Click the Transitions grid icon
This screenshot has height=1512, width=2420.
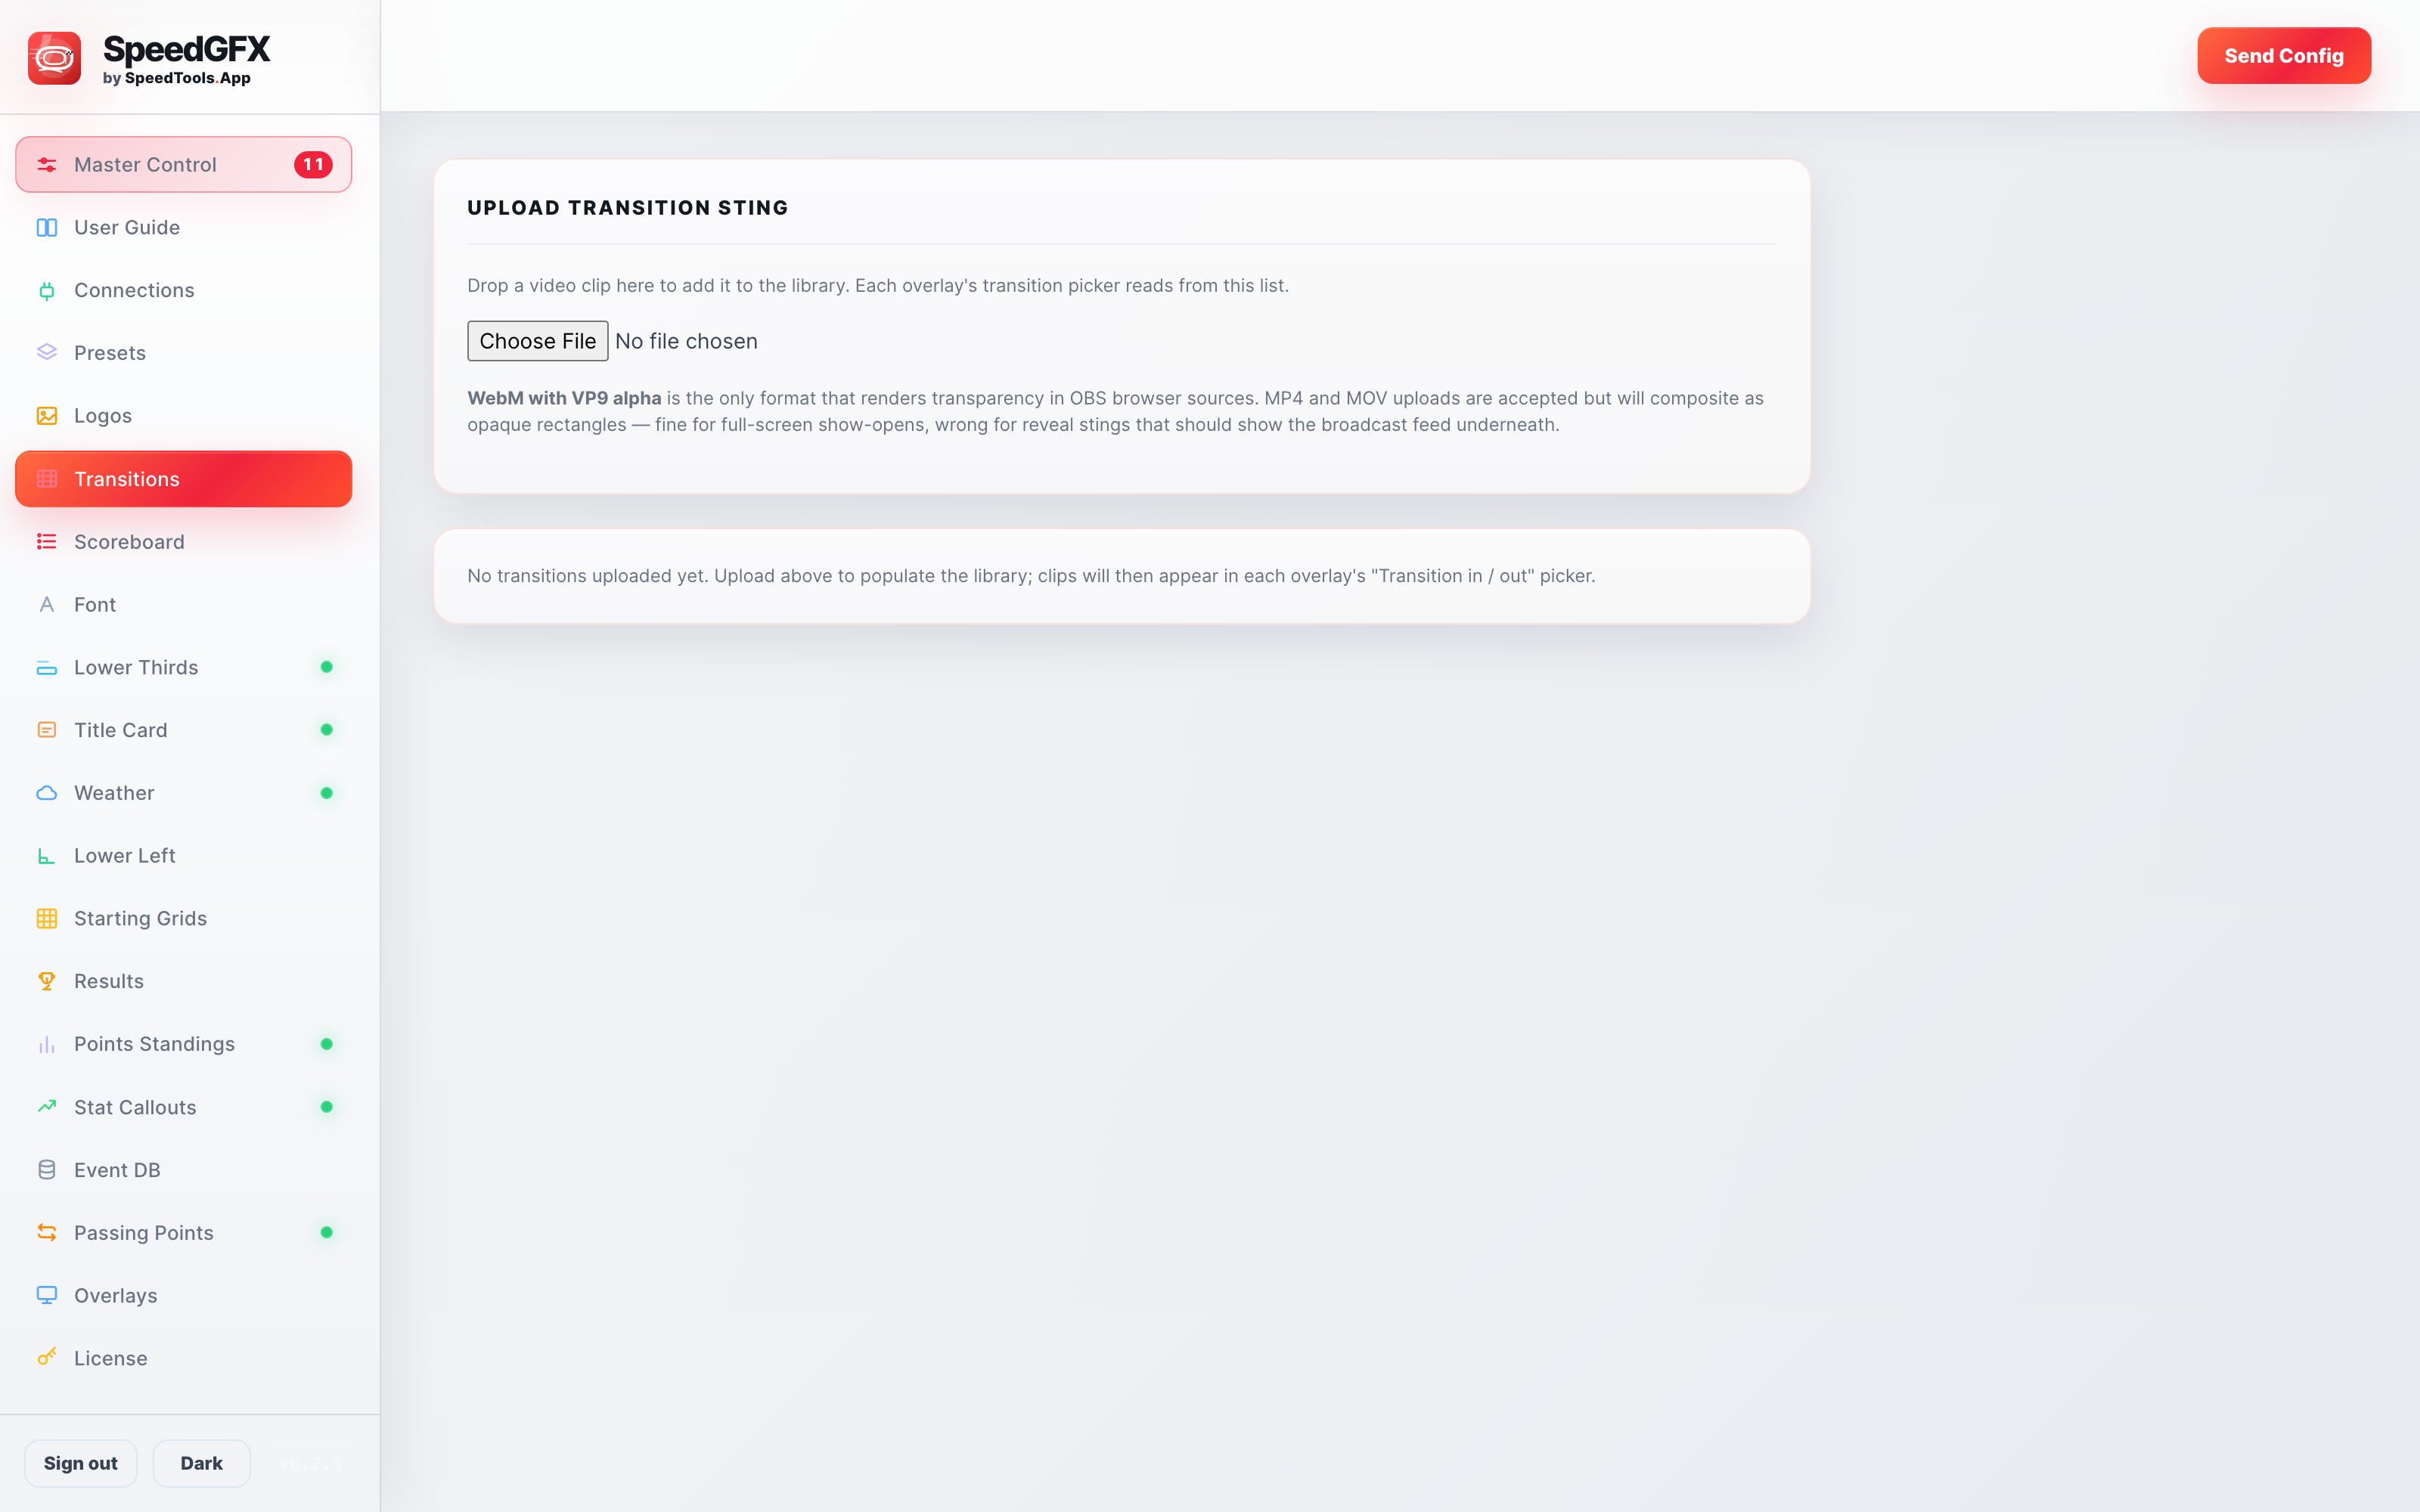click(47, 479)
